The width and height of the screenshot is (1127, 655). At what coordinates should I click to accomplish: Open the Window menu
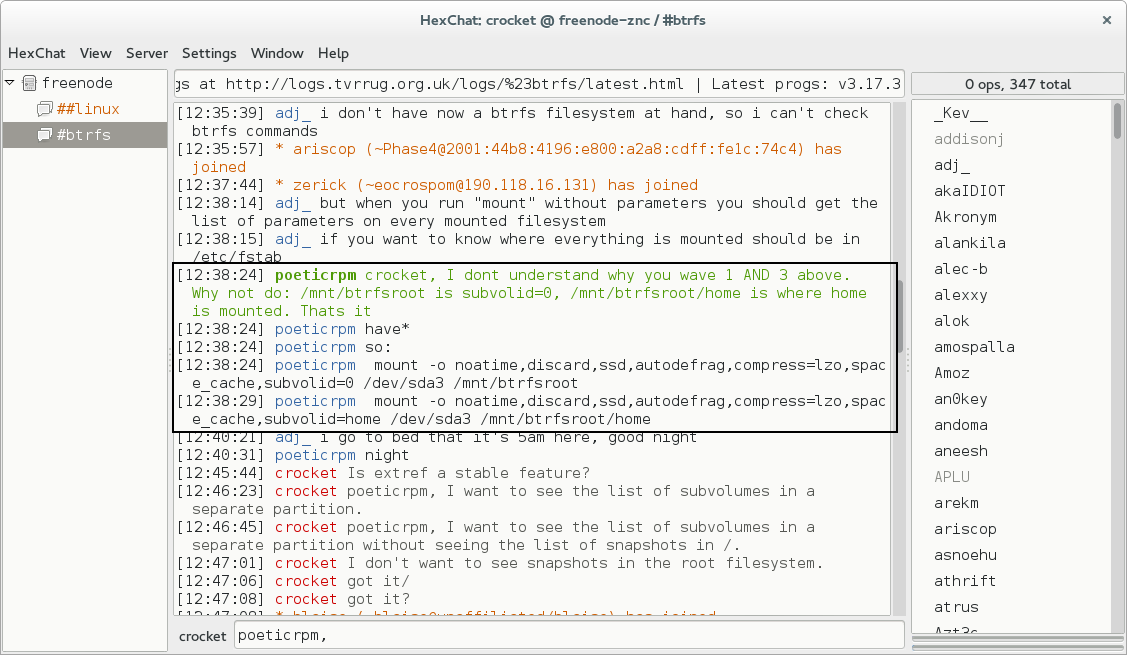277,53
